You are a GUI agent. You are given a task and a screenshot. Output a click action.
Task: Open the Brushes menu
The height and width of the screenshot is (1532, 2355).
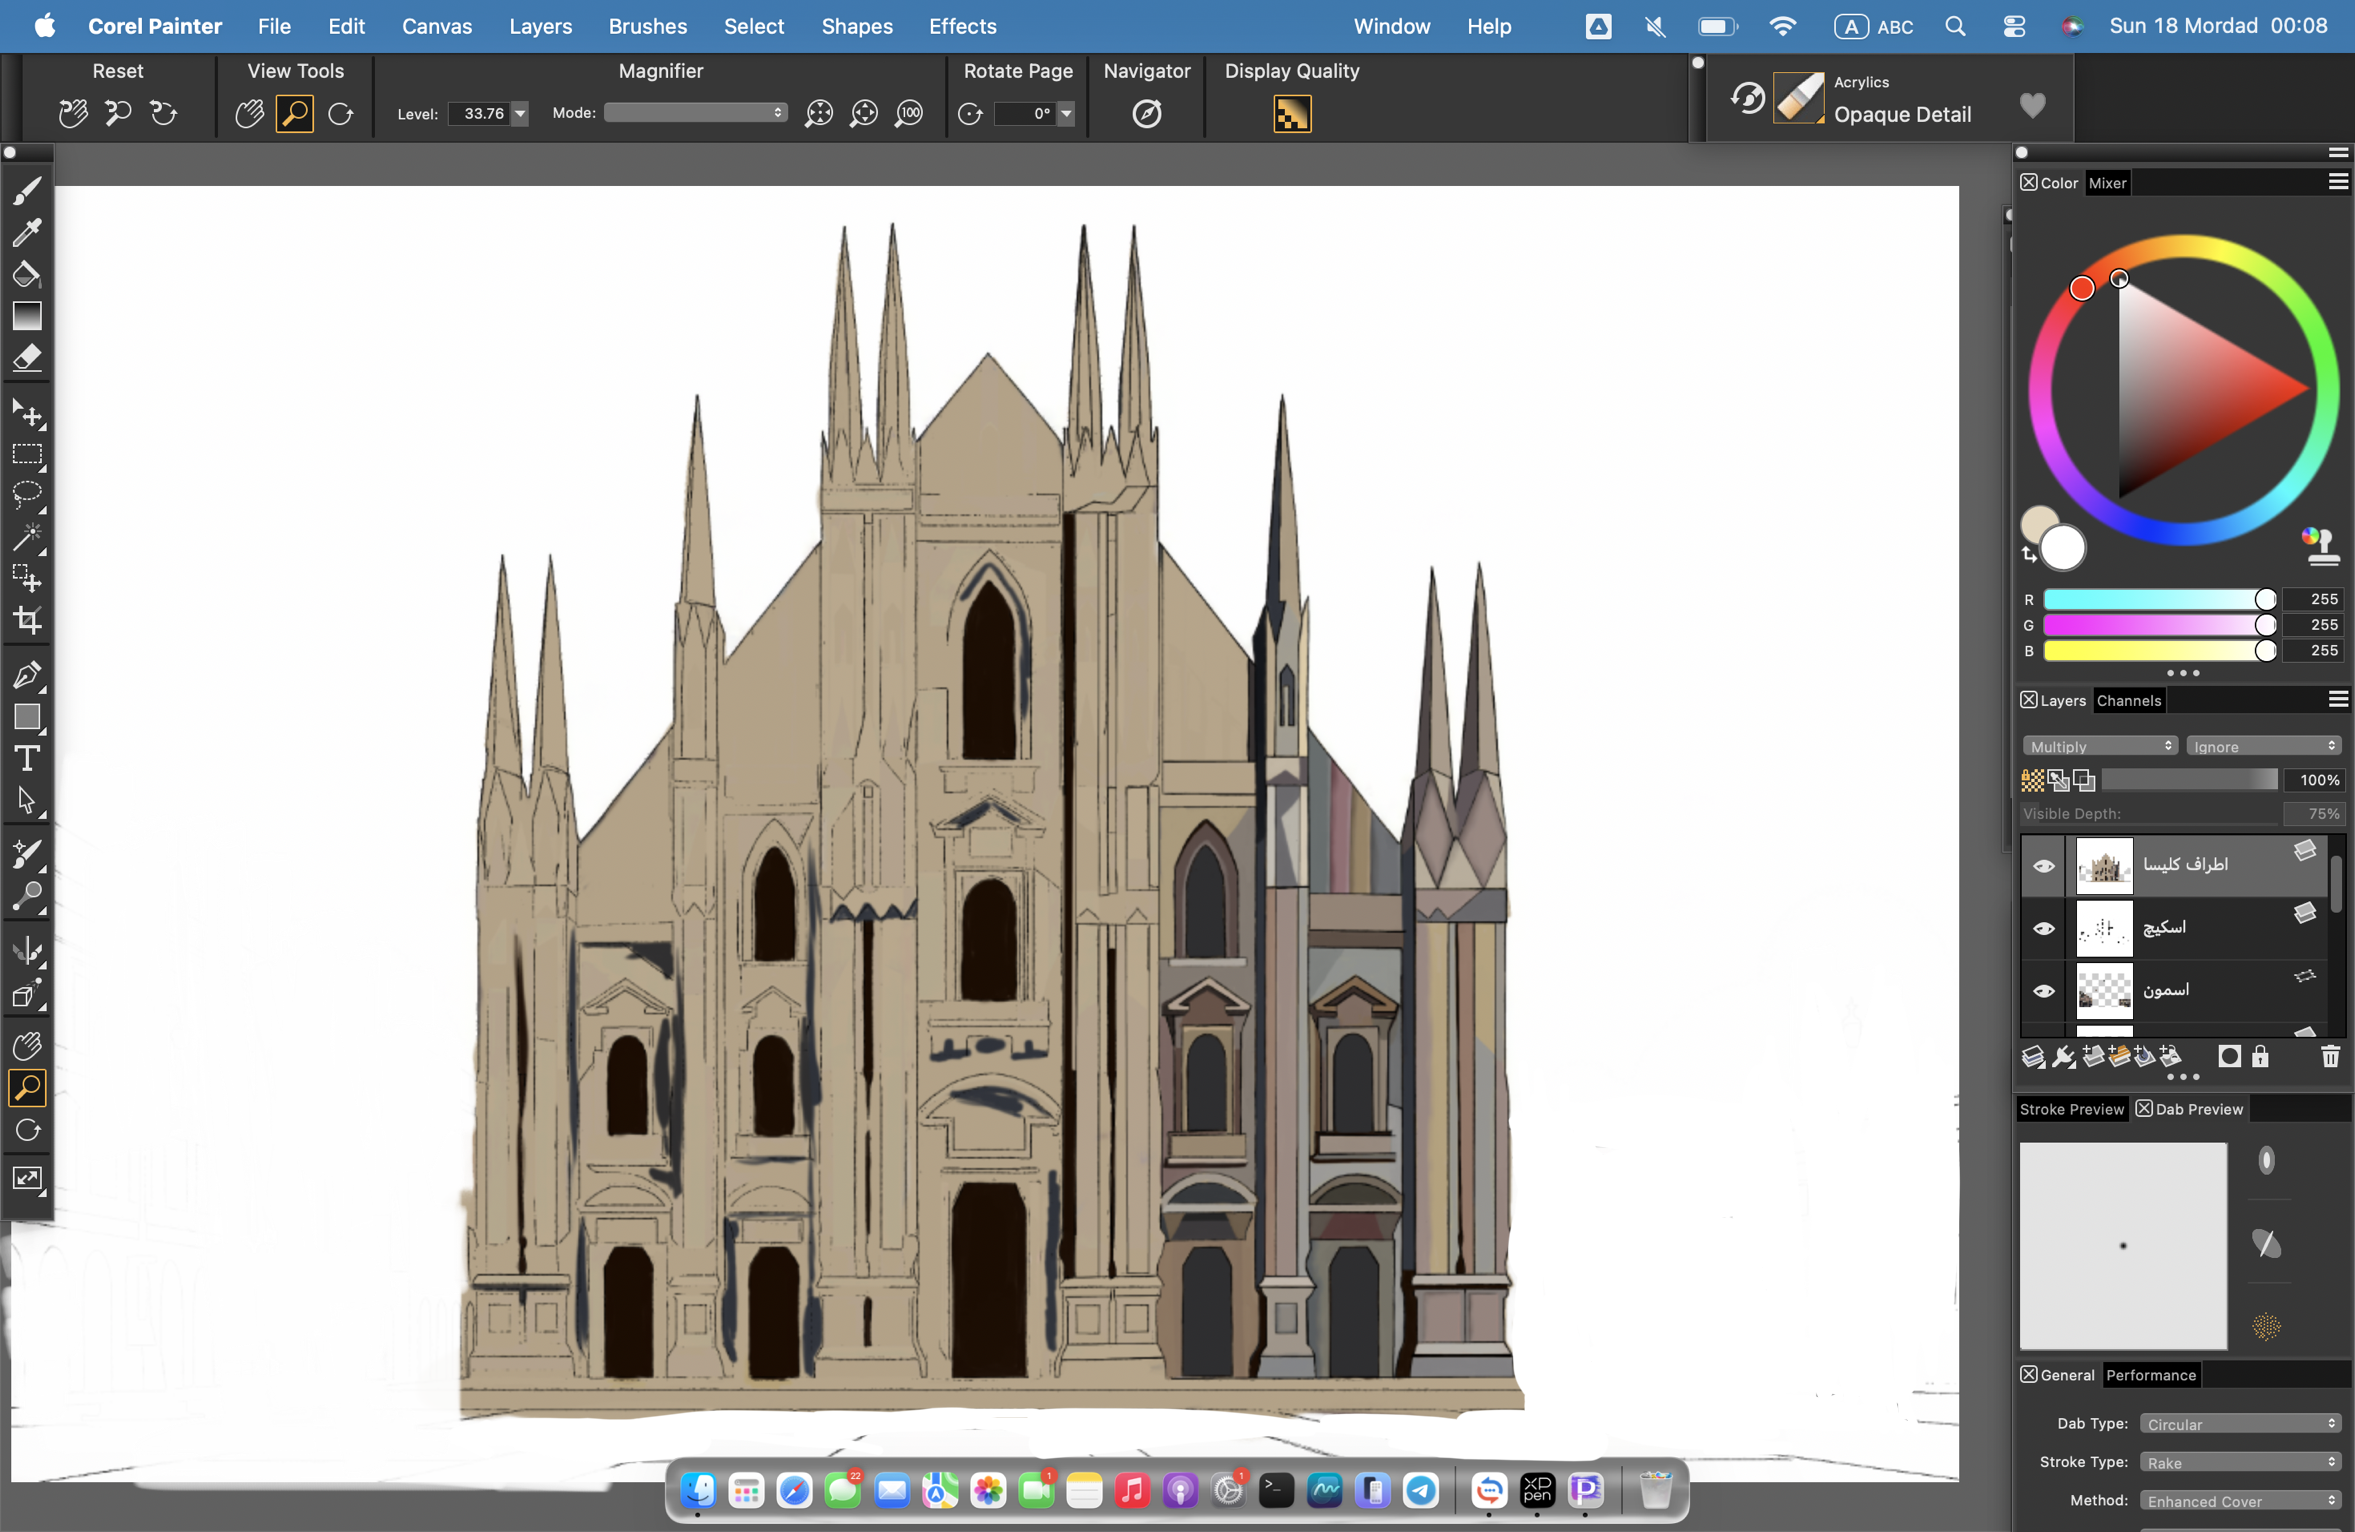pos(648,26)
